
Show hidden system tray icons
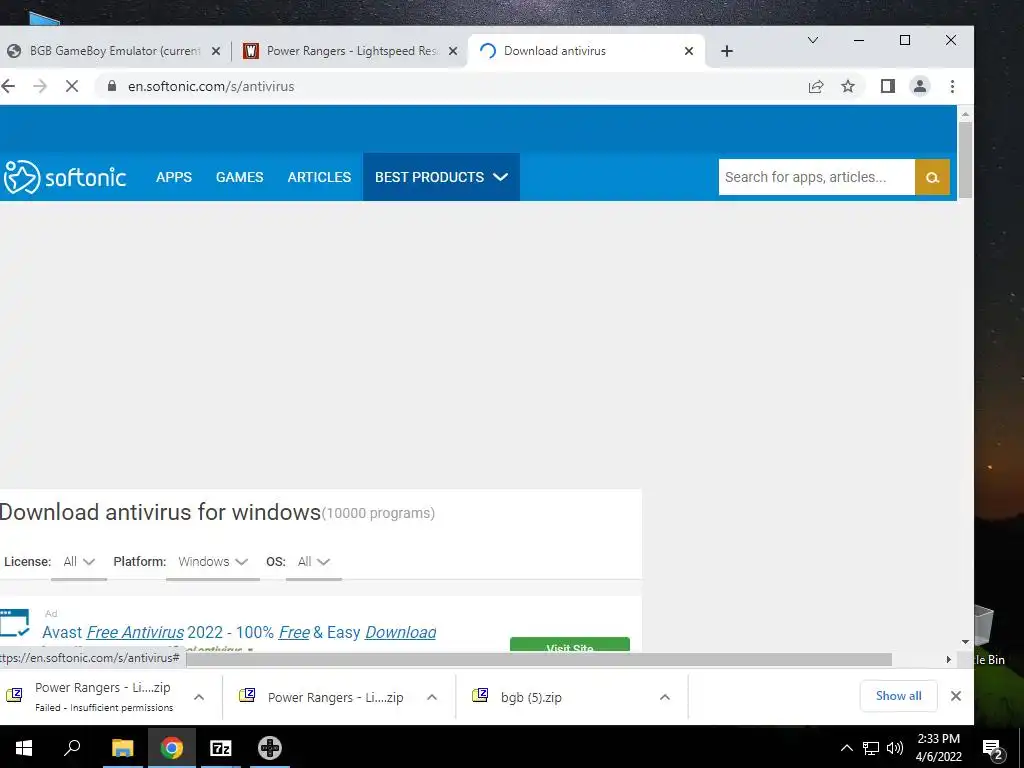coord(846,748)
